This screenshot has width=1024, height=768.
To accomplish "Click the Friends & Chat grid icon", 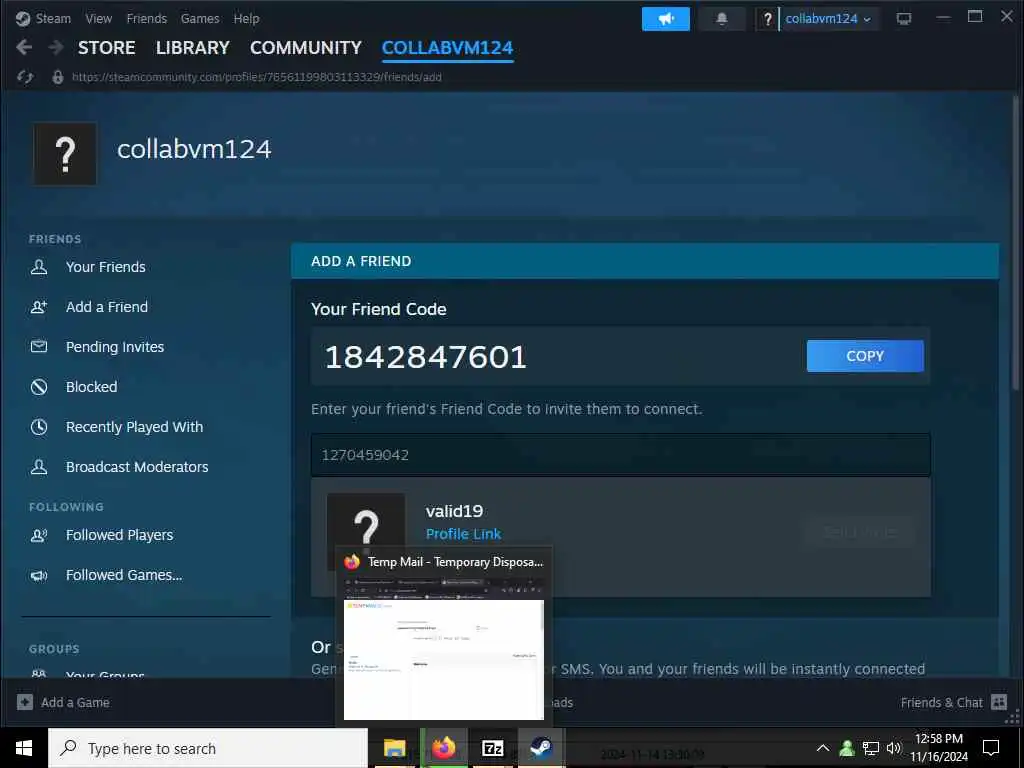I will tap(999, 702).
